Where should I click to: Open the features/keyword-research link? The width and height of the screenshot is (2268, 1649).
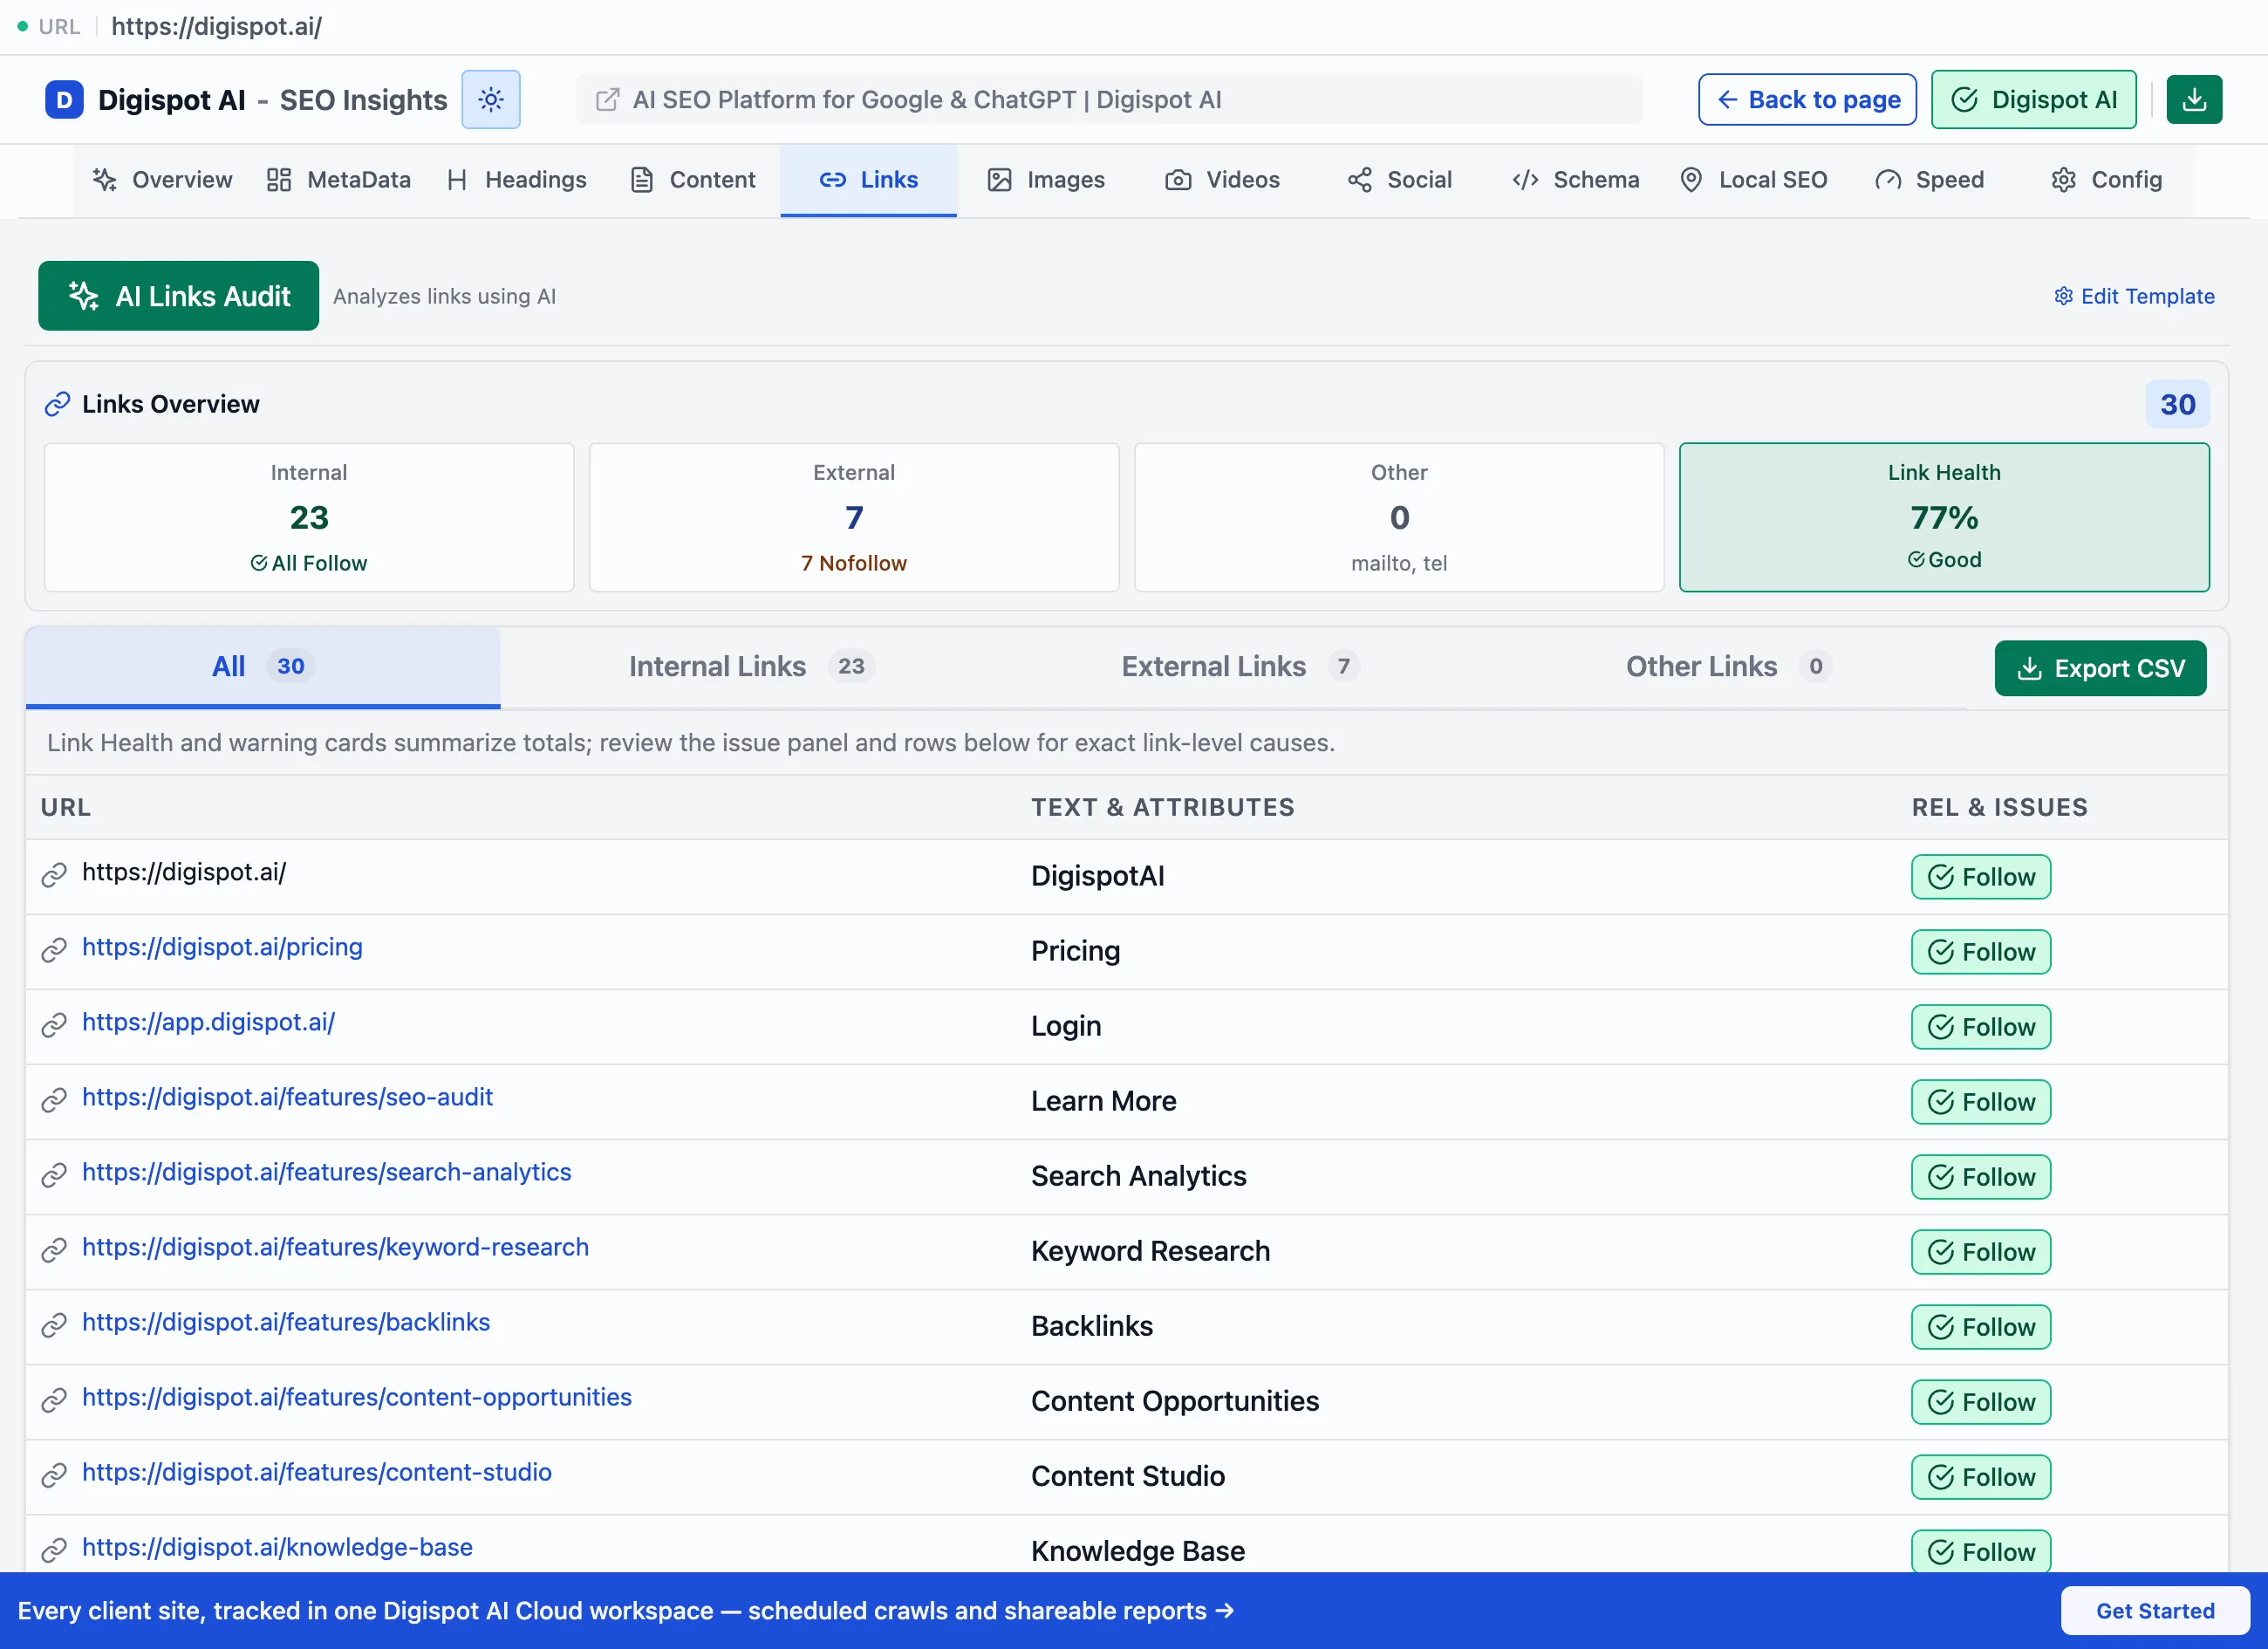(335, 1247)
